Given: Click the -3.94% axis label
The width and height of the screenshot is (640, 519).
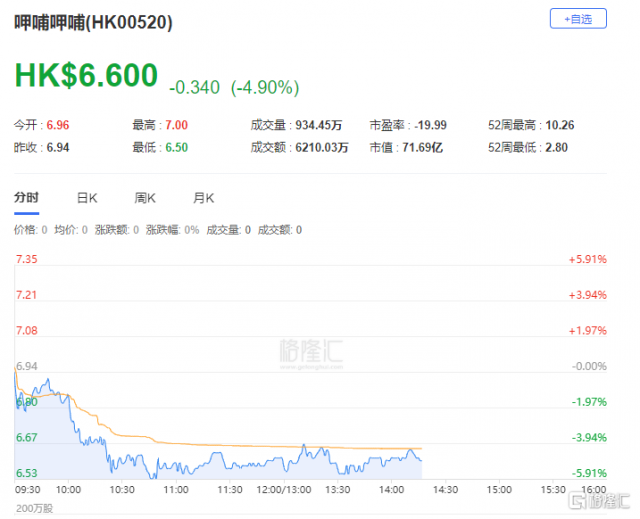Looking at the screenshot, I should pos(589,437).
